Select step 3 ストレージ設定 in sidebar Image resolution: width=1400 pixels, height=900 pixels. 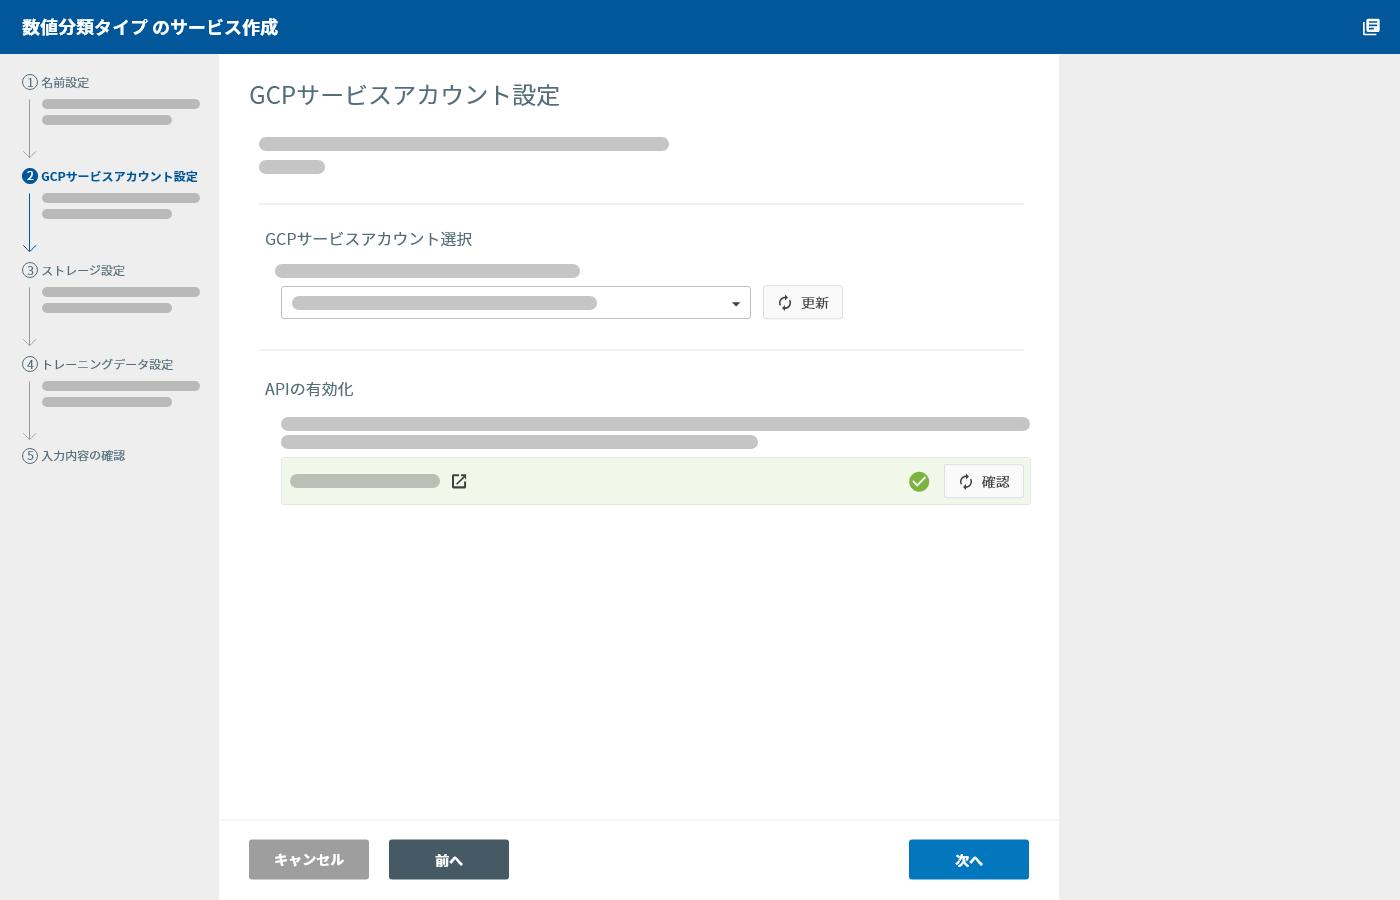tap(74, 270)
